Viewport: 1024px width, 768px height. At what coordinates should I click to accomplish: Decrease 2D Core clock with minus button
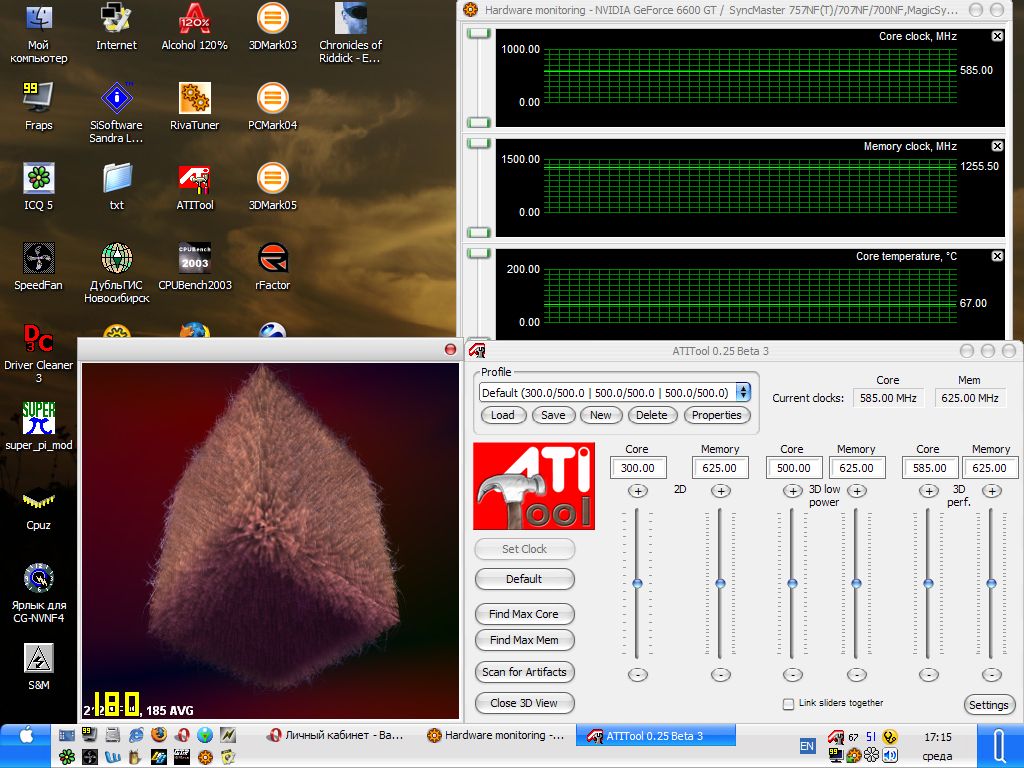[637, 675]
